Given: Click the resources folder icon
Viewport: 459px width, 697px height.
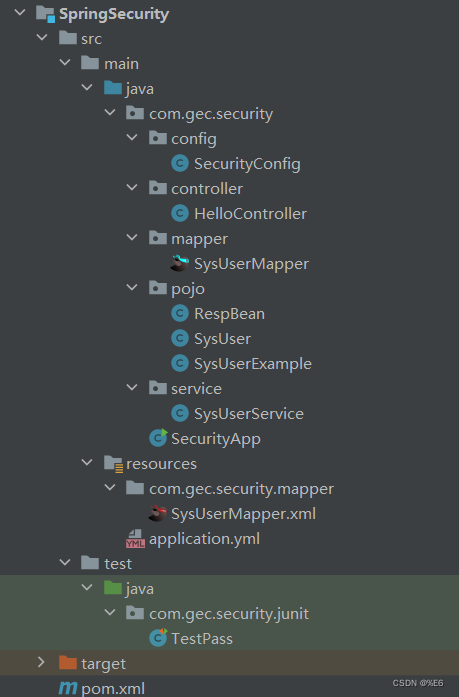Looking at the screenshot, I should coord(113,464).
